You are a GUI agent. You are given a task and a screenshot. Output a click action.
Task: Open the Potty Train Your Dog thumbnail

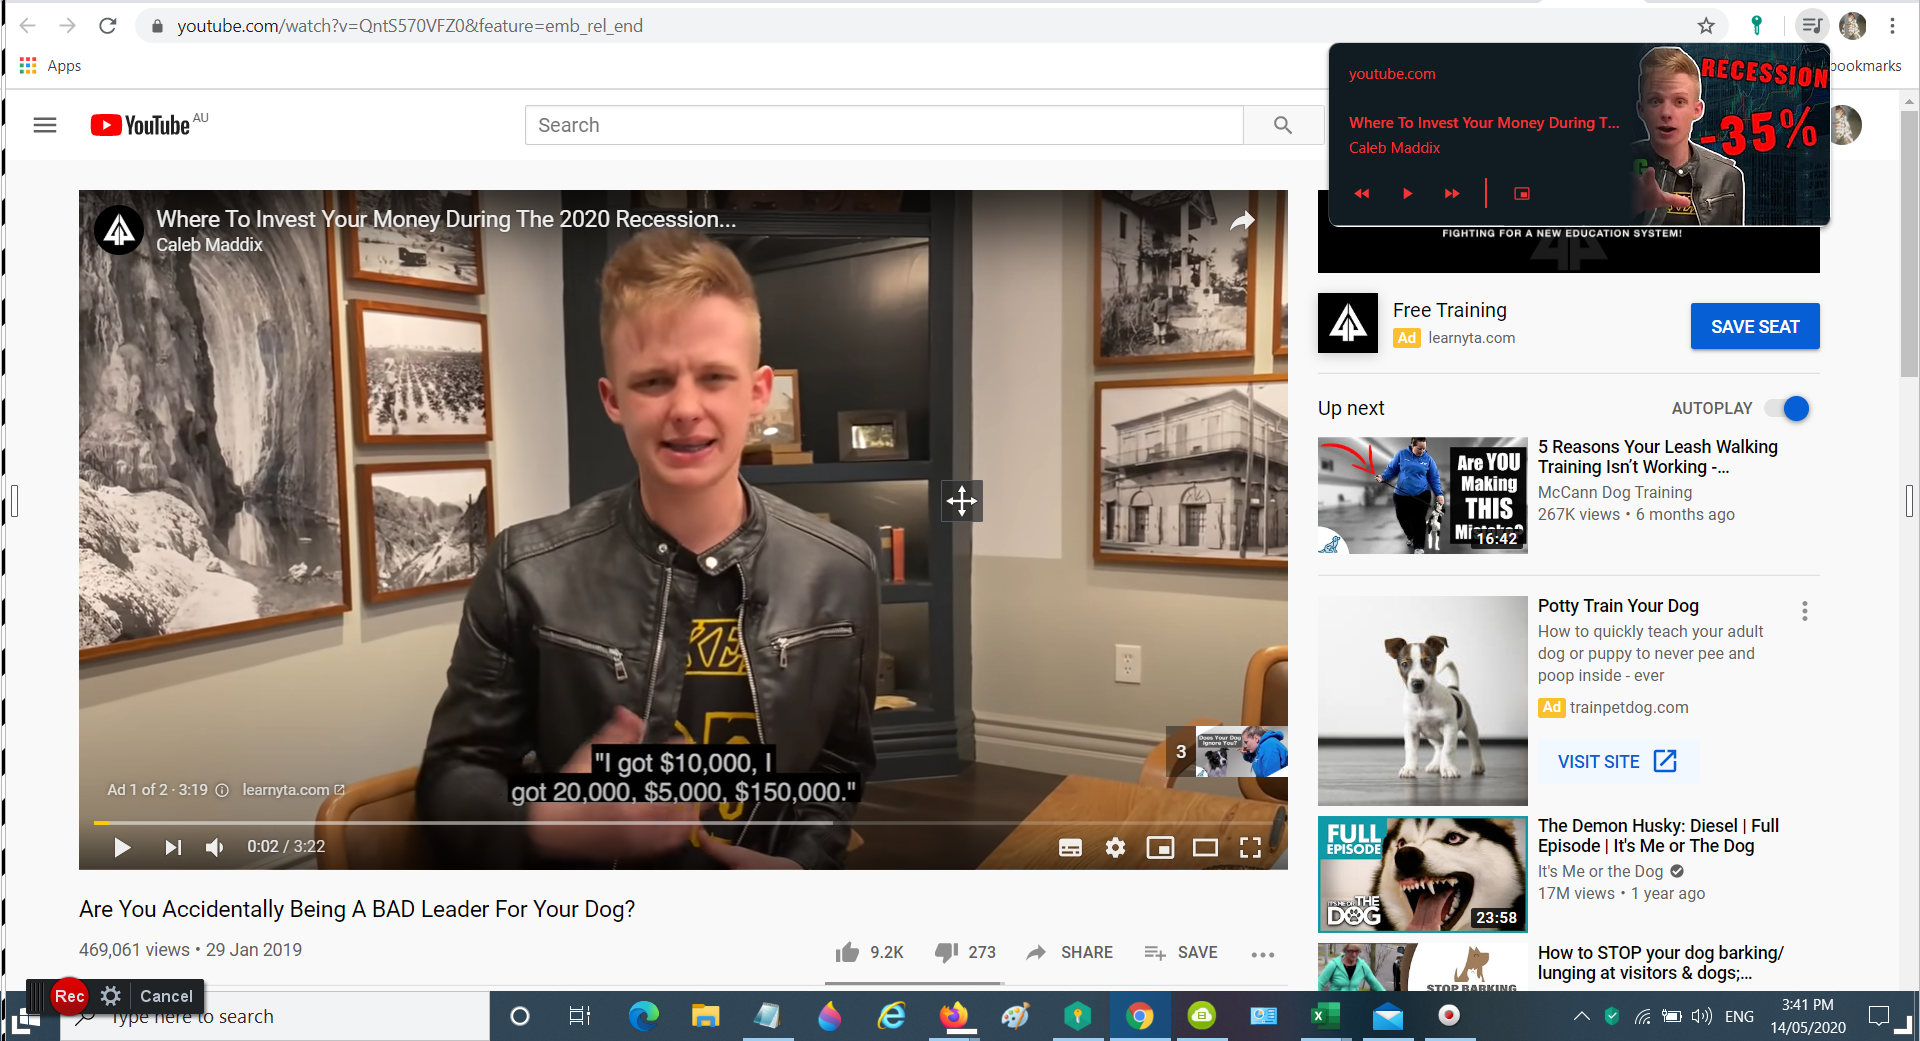[x=1422, y=701]
